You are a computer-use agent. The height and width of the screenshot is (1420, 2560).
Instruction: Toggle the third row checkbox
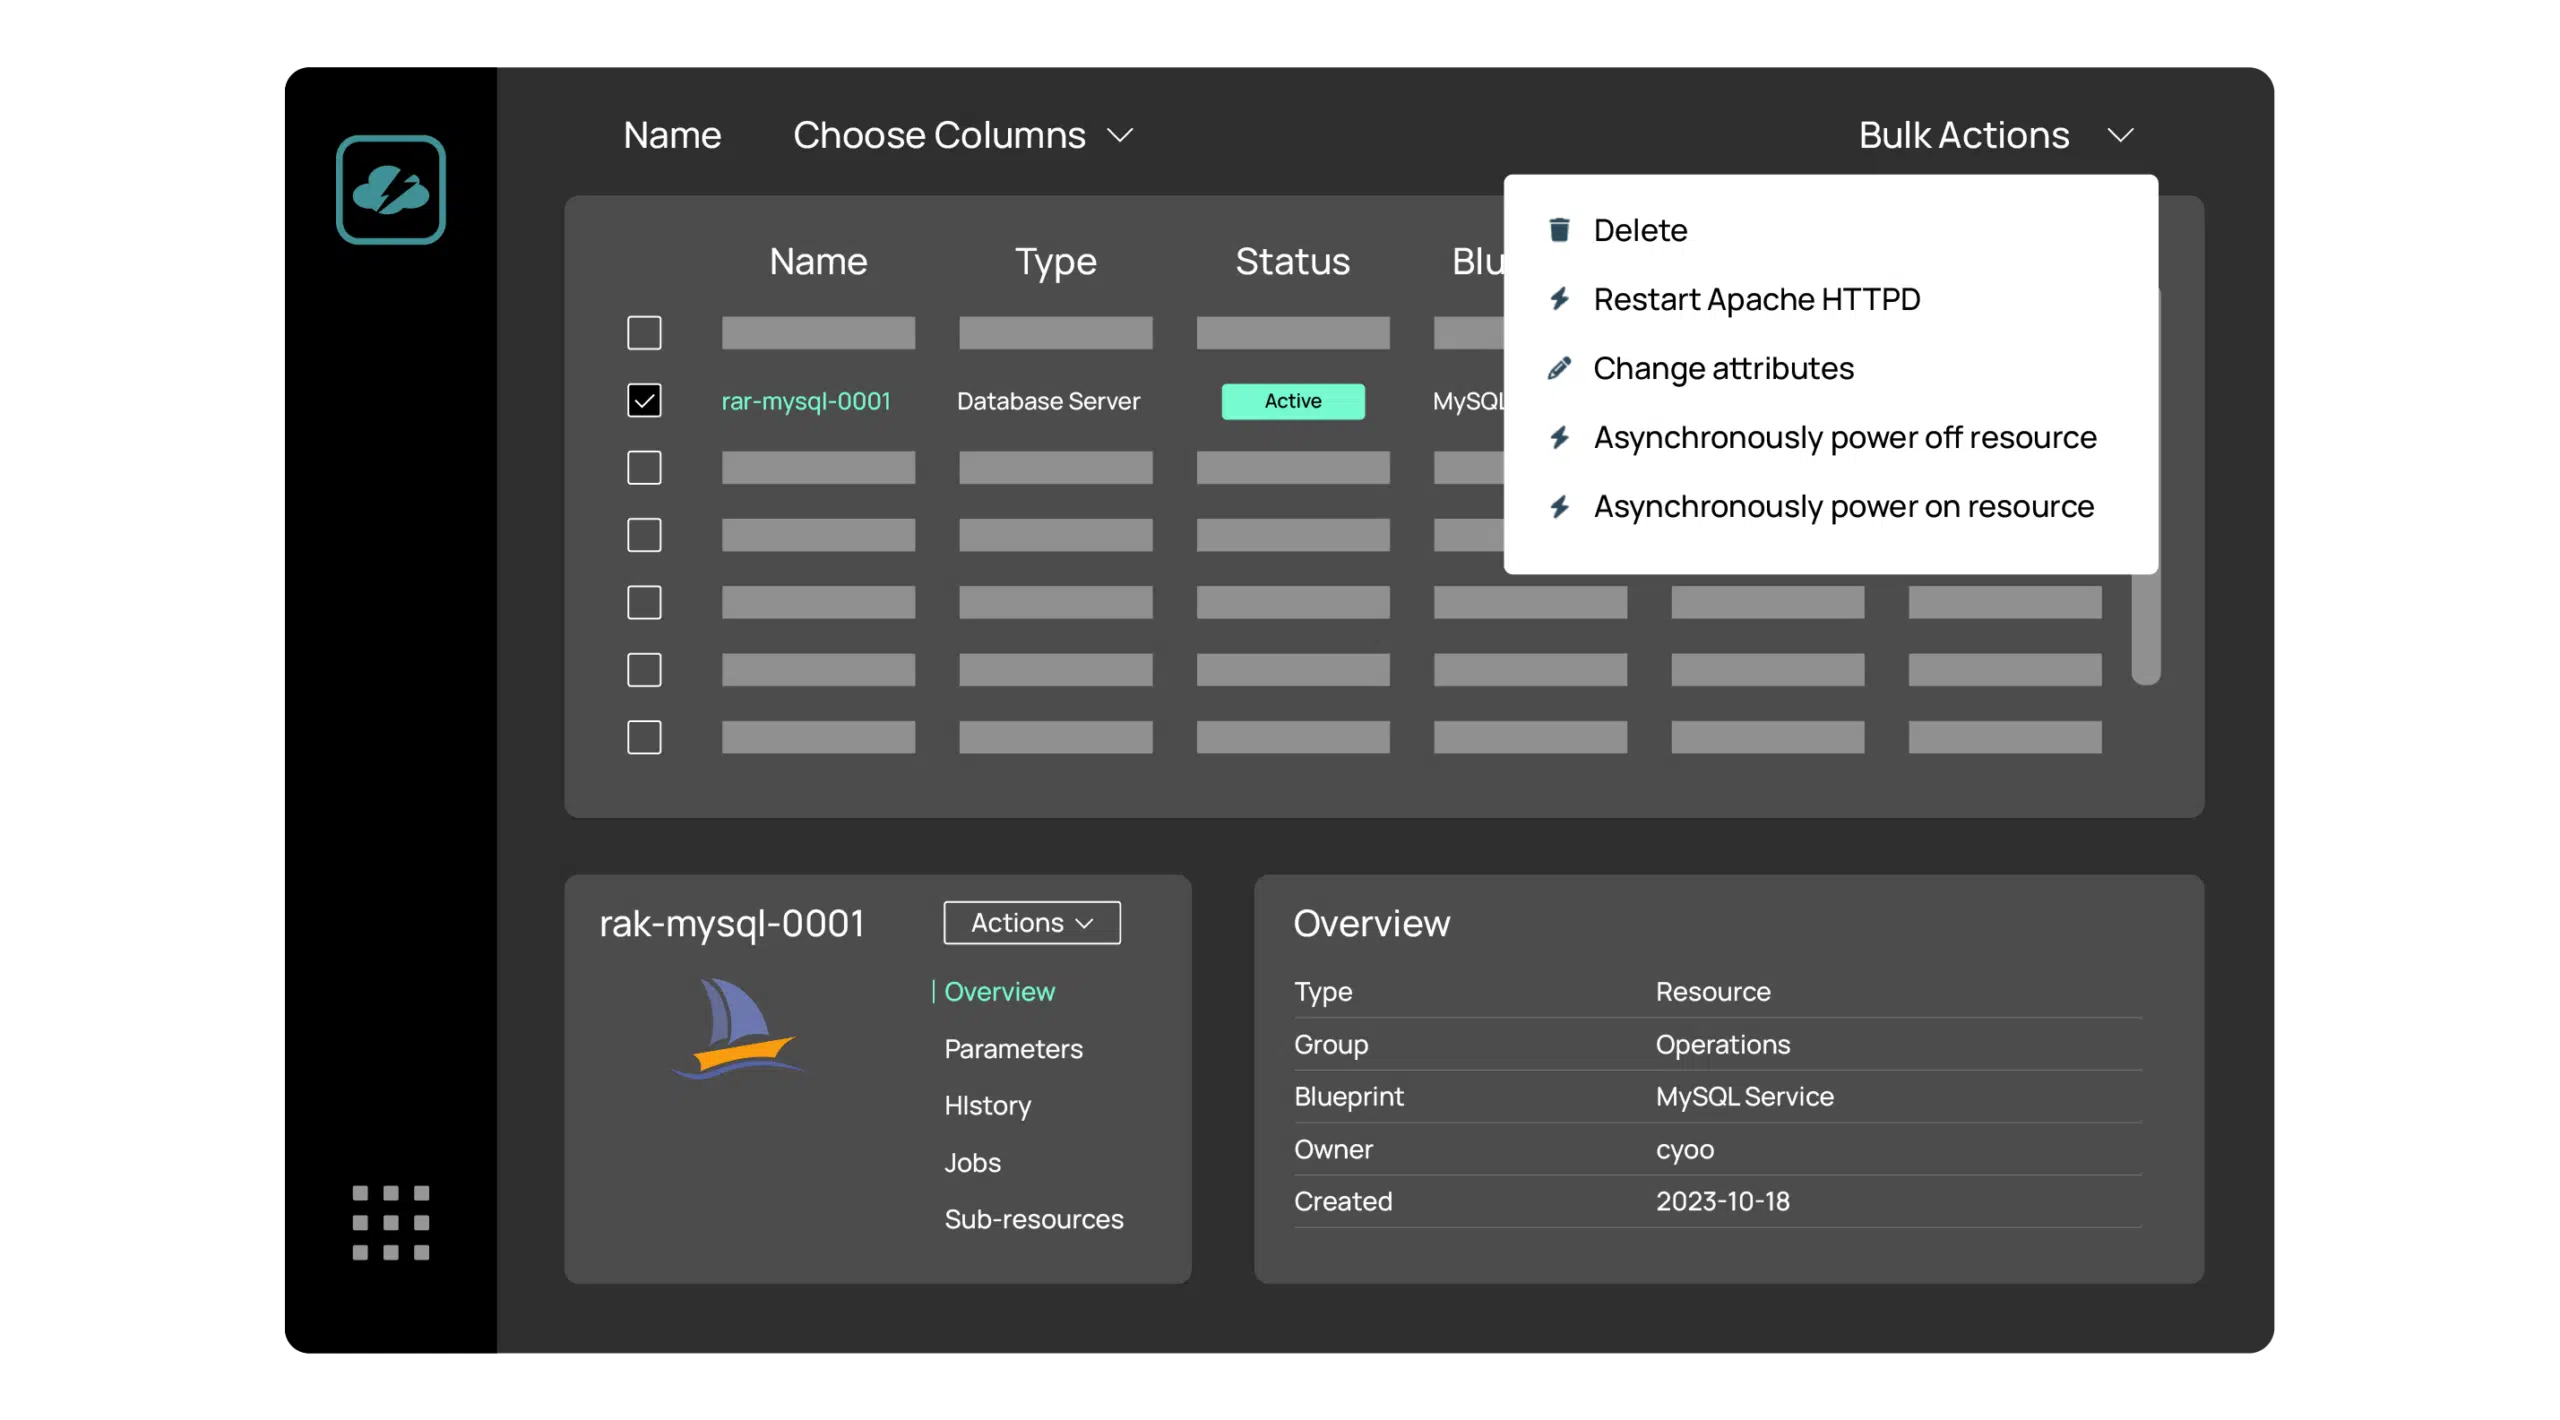643,467
